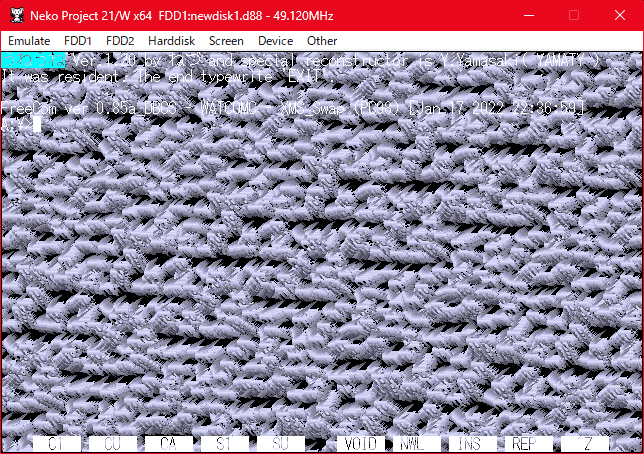Click the CU function key label
644x454 pixels.
pos(113,444)
